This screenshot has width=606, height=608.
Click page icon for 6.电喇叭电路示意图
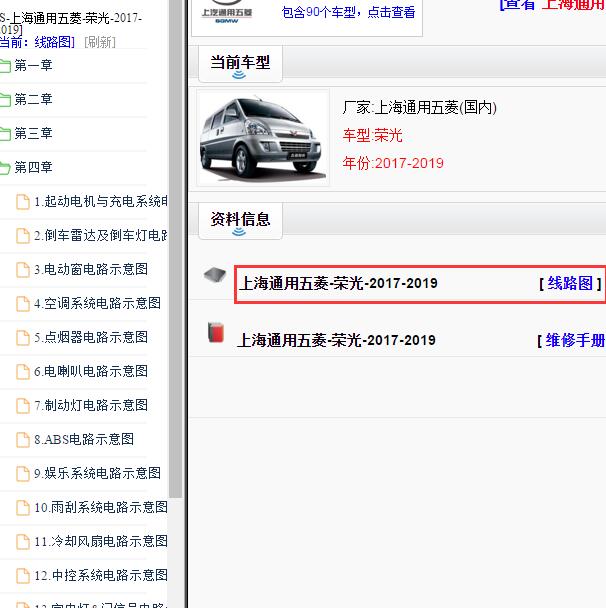point(22,372)
